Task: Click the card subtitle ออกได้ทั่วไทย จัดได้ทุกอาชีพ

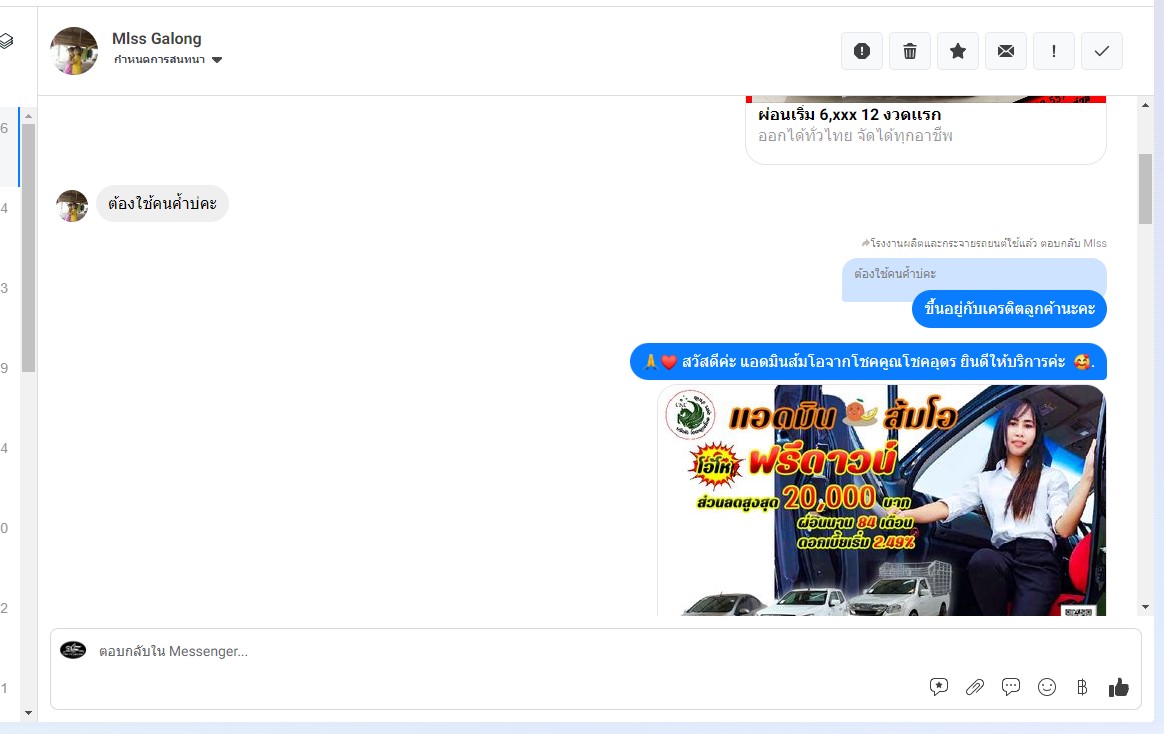Action: pos(855,137)
